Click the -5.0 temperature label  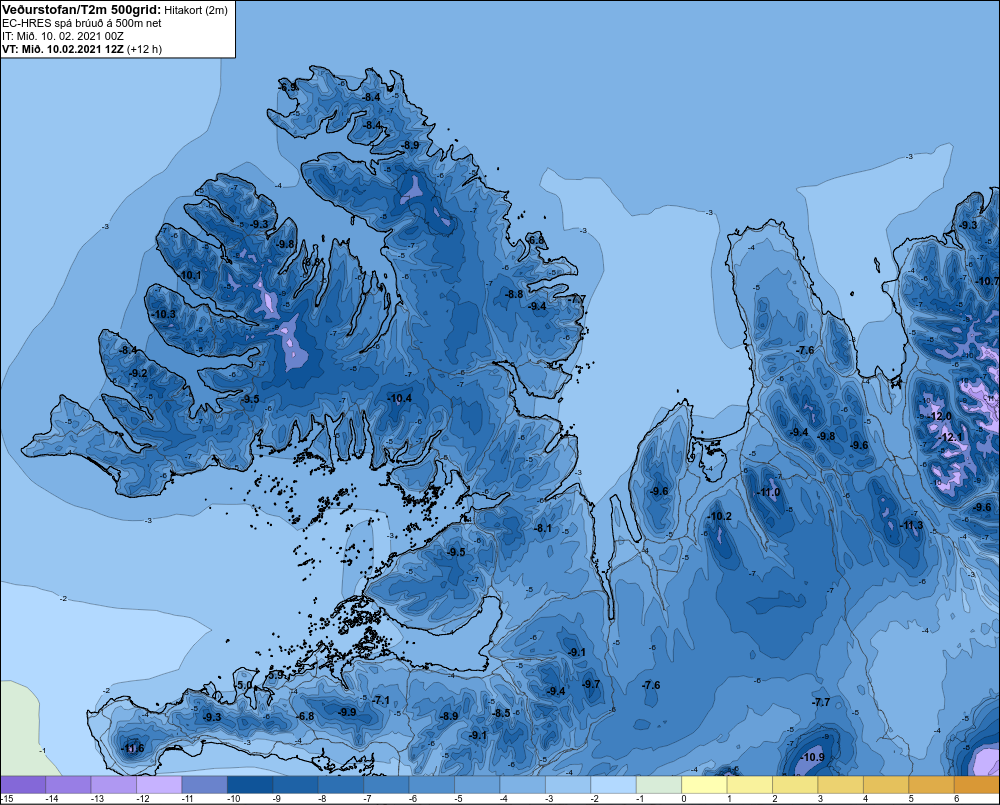(244, 685)
